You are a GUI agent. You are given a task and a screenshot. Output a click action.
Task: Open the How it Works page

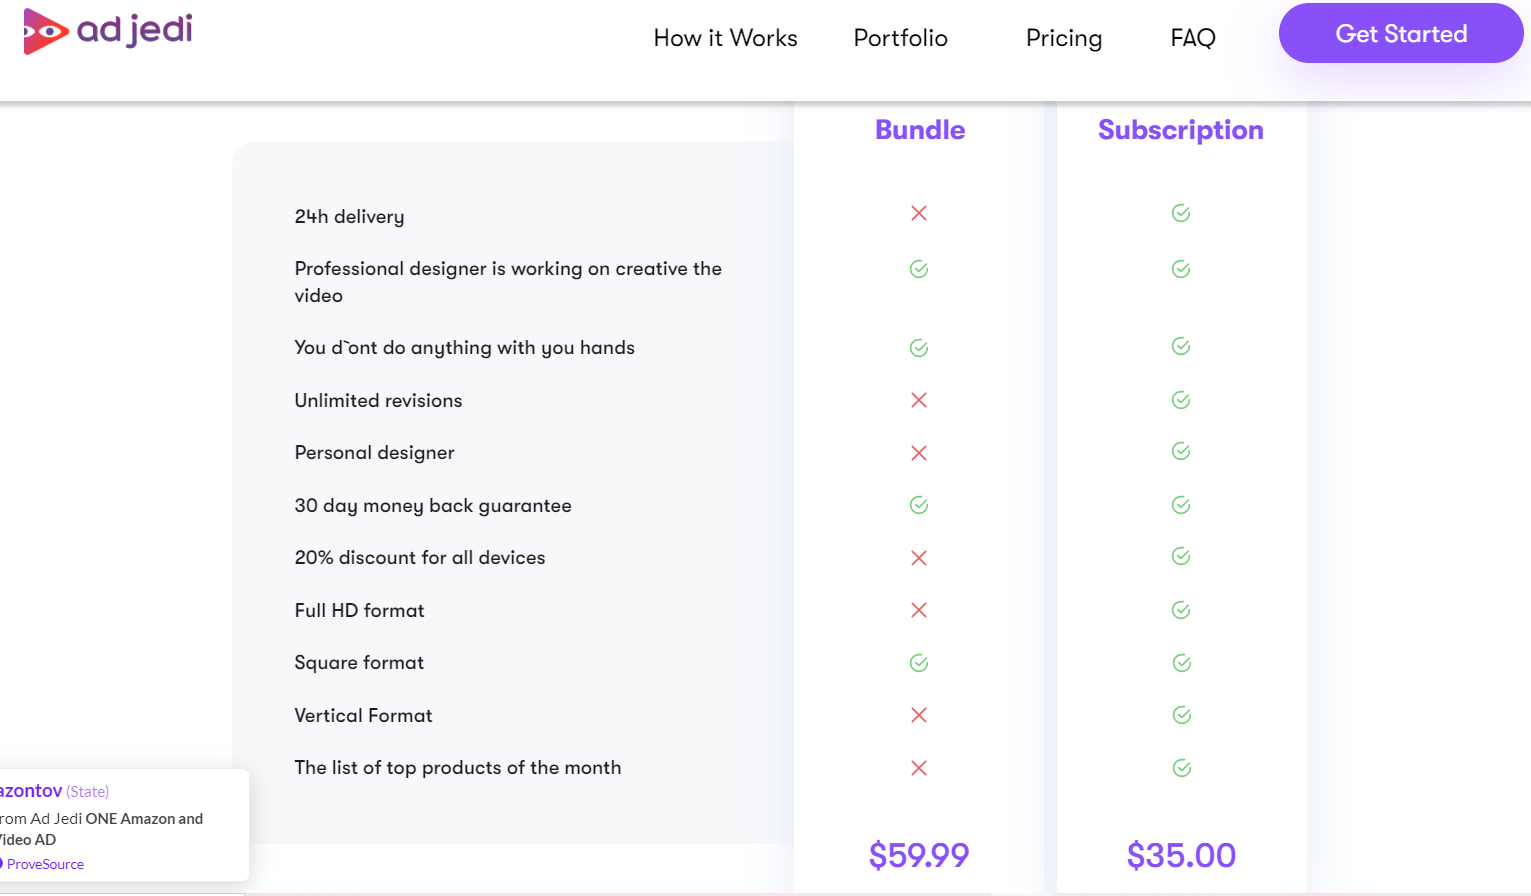tap(725, 38)
